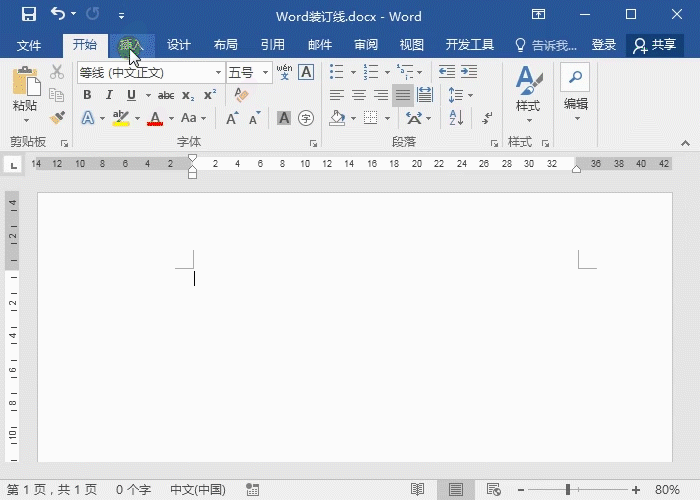
Task: Open Ribbon Display Options button
Action: pyautogui.click(x=538, y=15)
